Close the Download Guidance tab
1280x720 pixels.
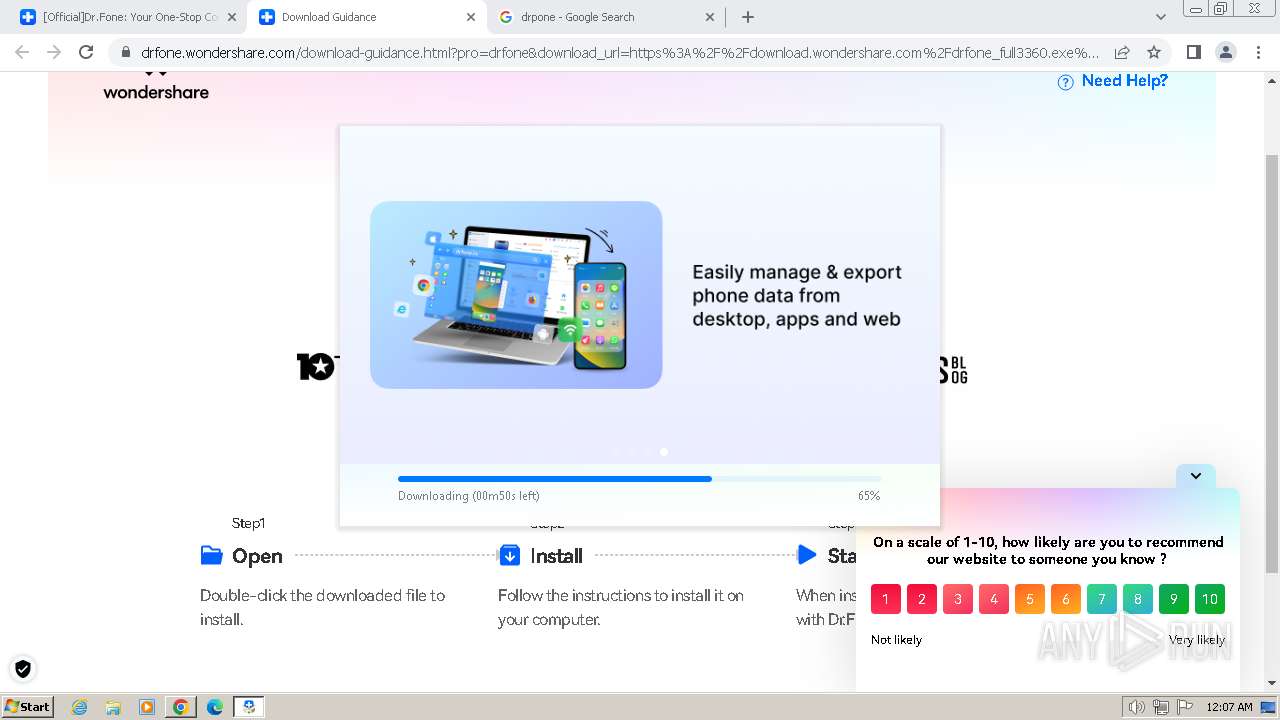click(471, 17)
